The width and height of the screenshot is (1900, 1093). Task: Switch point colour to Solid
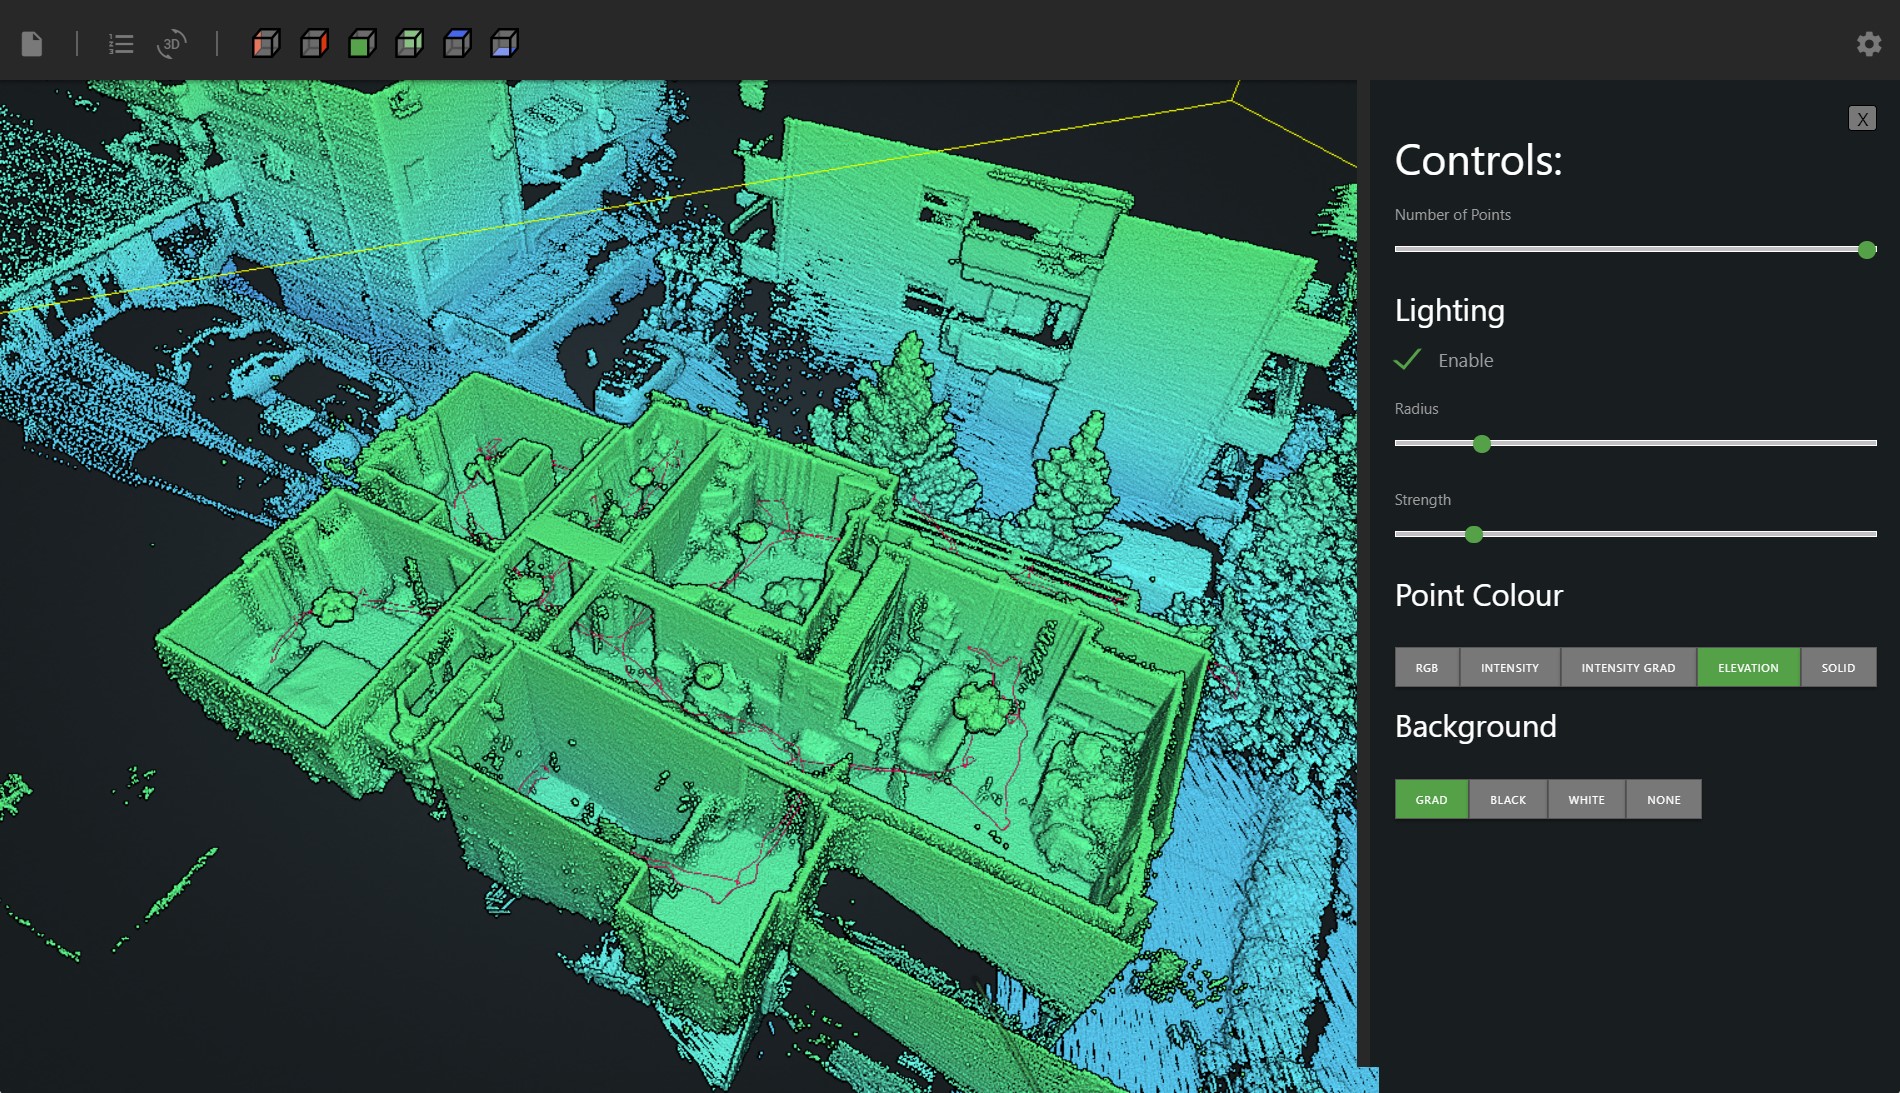coord(1838,667)
